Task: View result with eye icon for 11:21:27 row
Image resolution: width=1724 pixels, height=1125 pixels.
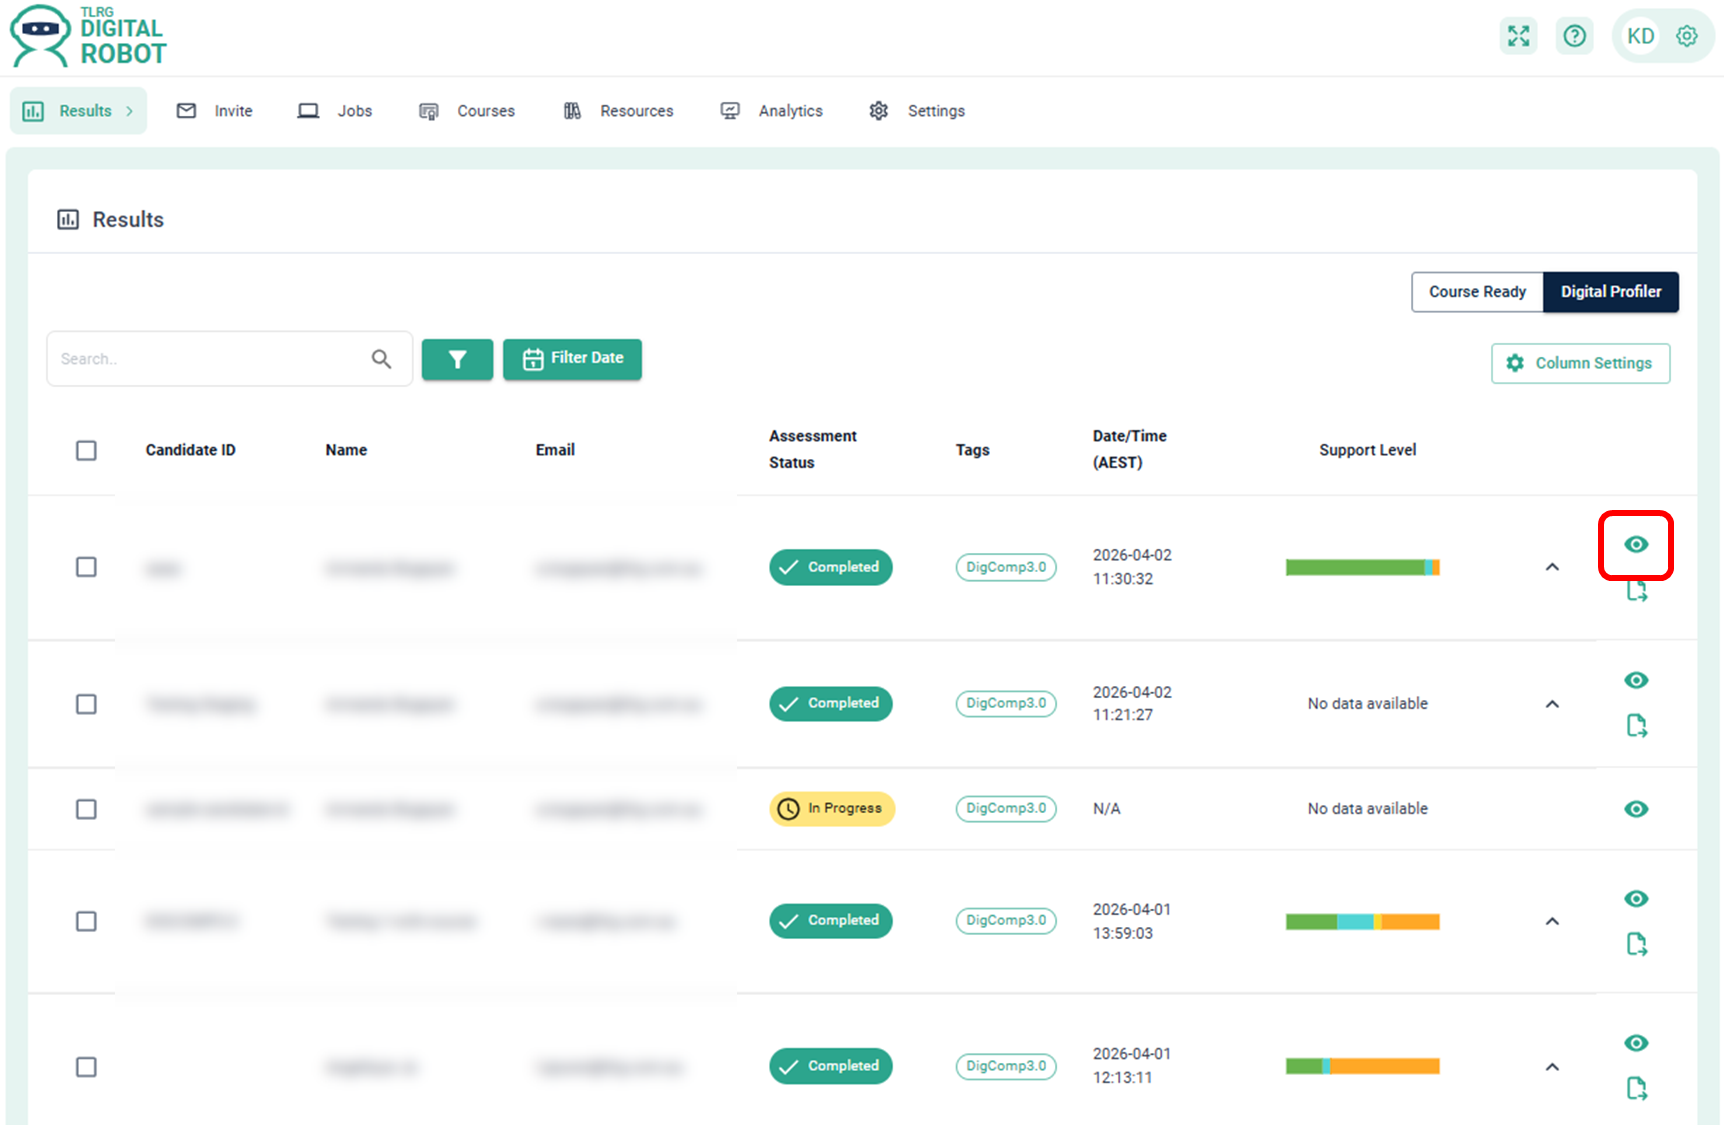Action: point(1636,680)
